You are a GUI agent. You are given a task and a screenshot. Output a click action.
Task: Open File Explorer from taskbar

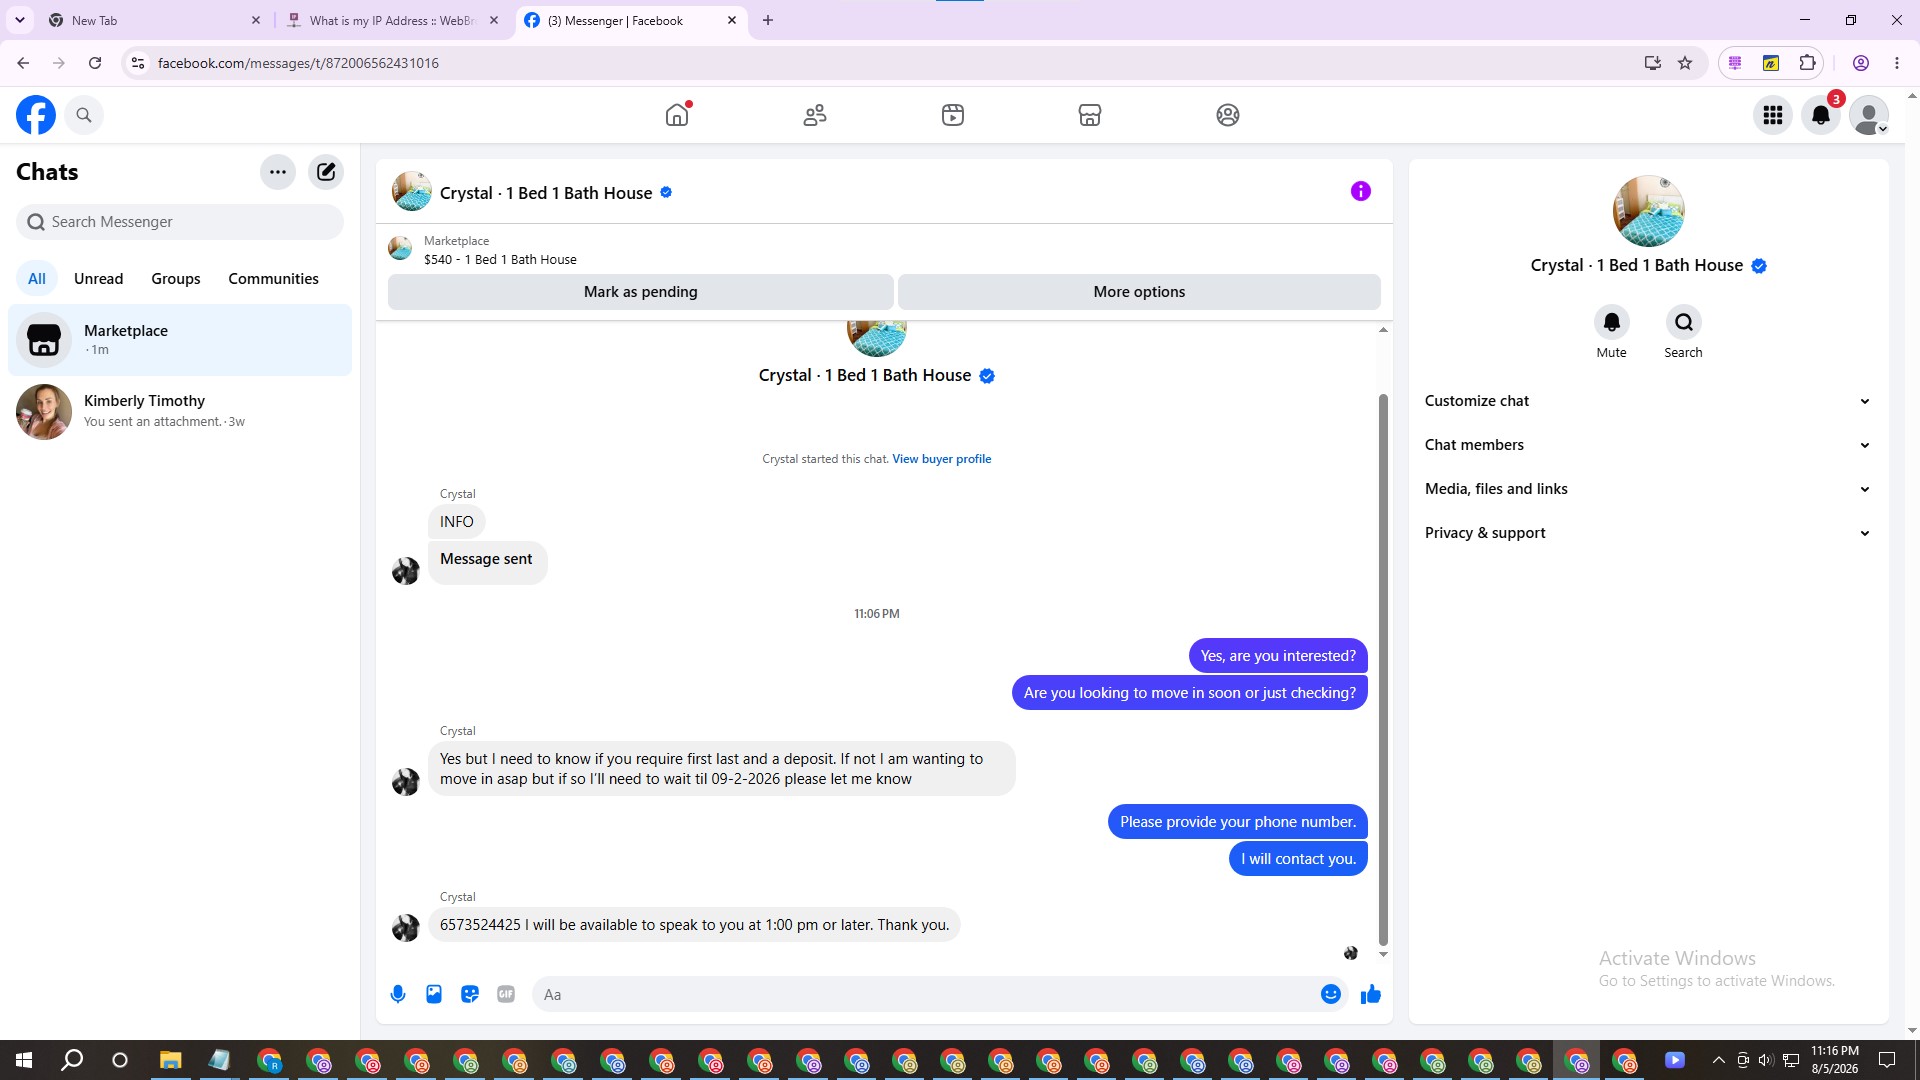point(170,1060)
